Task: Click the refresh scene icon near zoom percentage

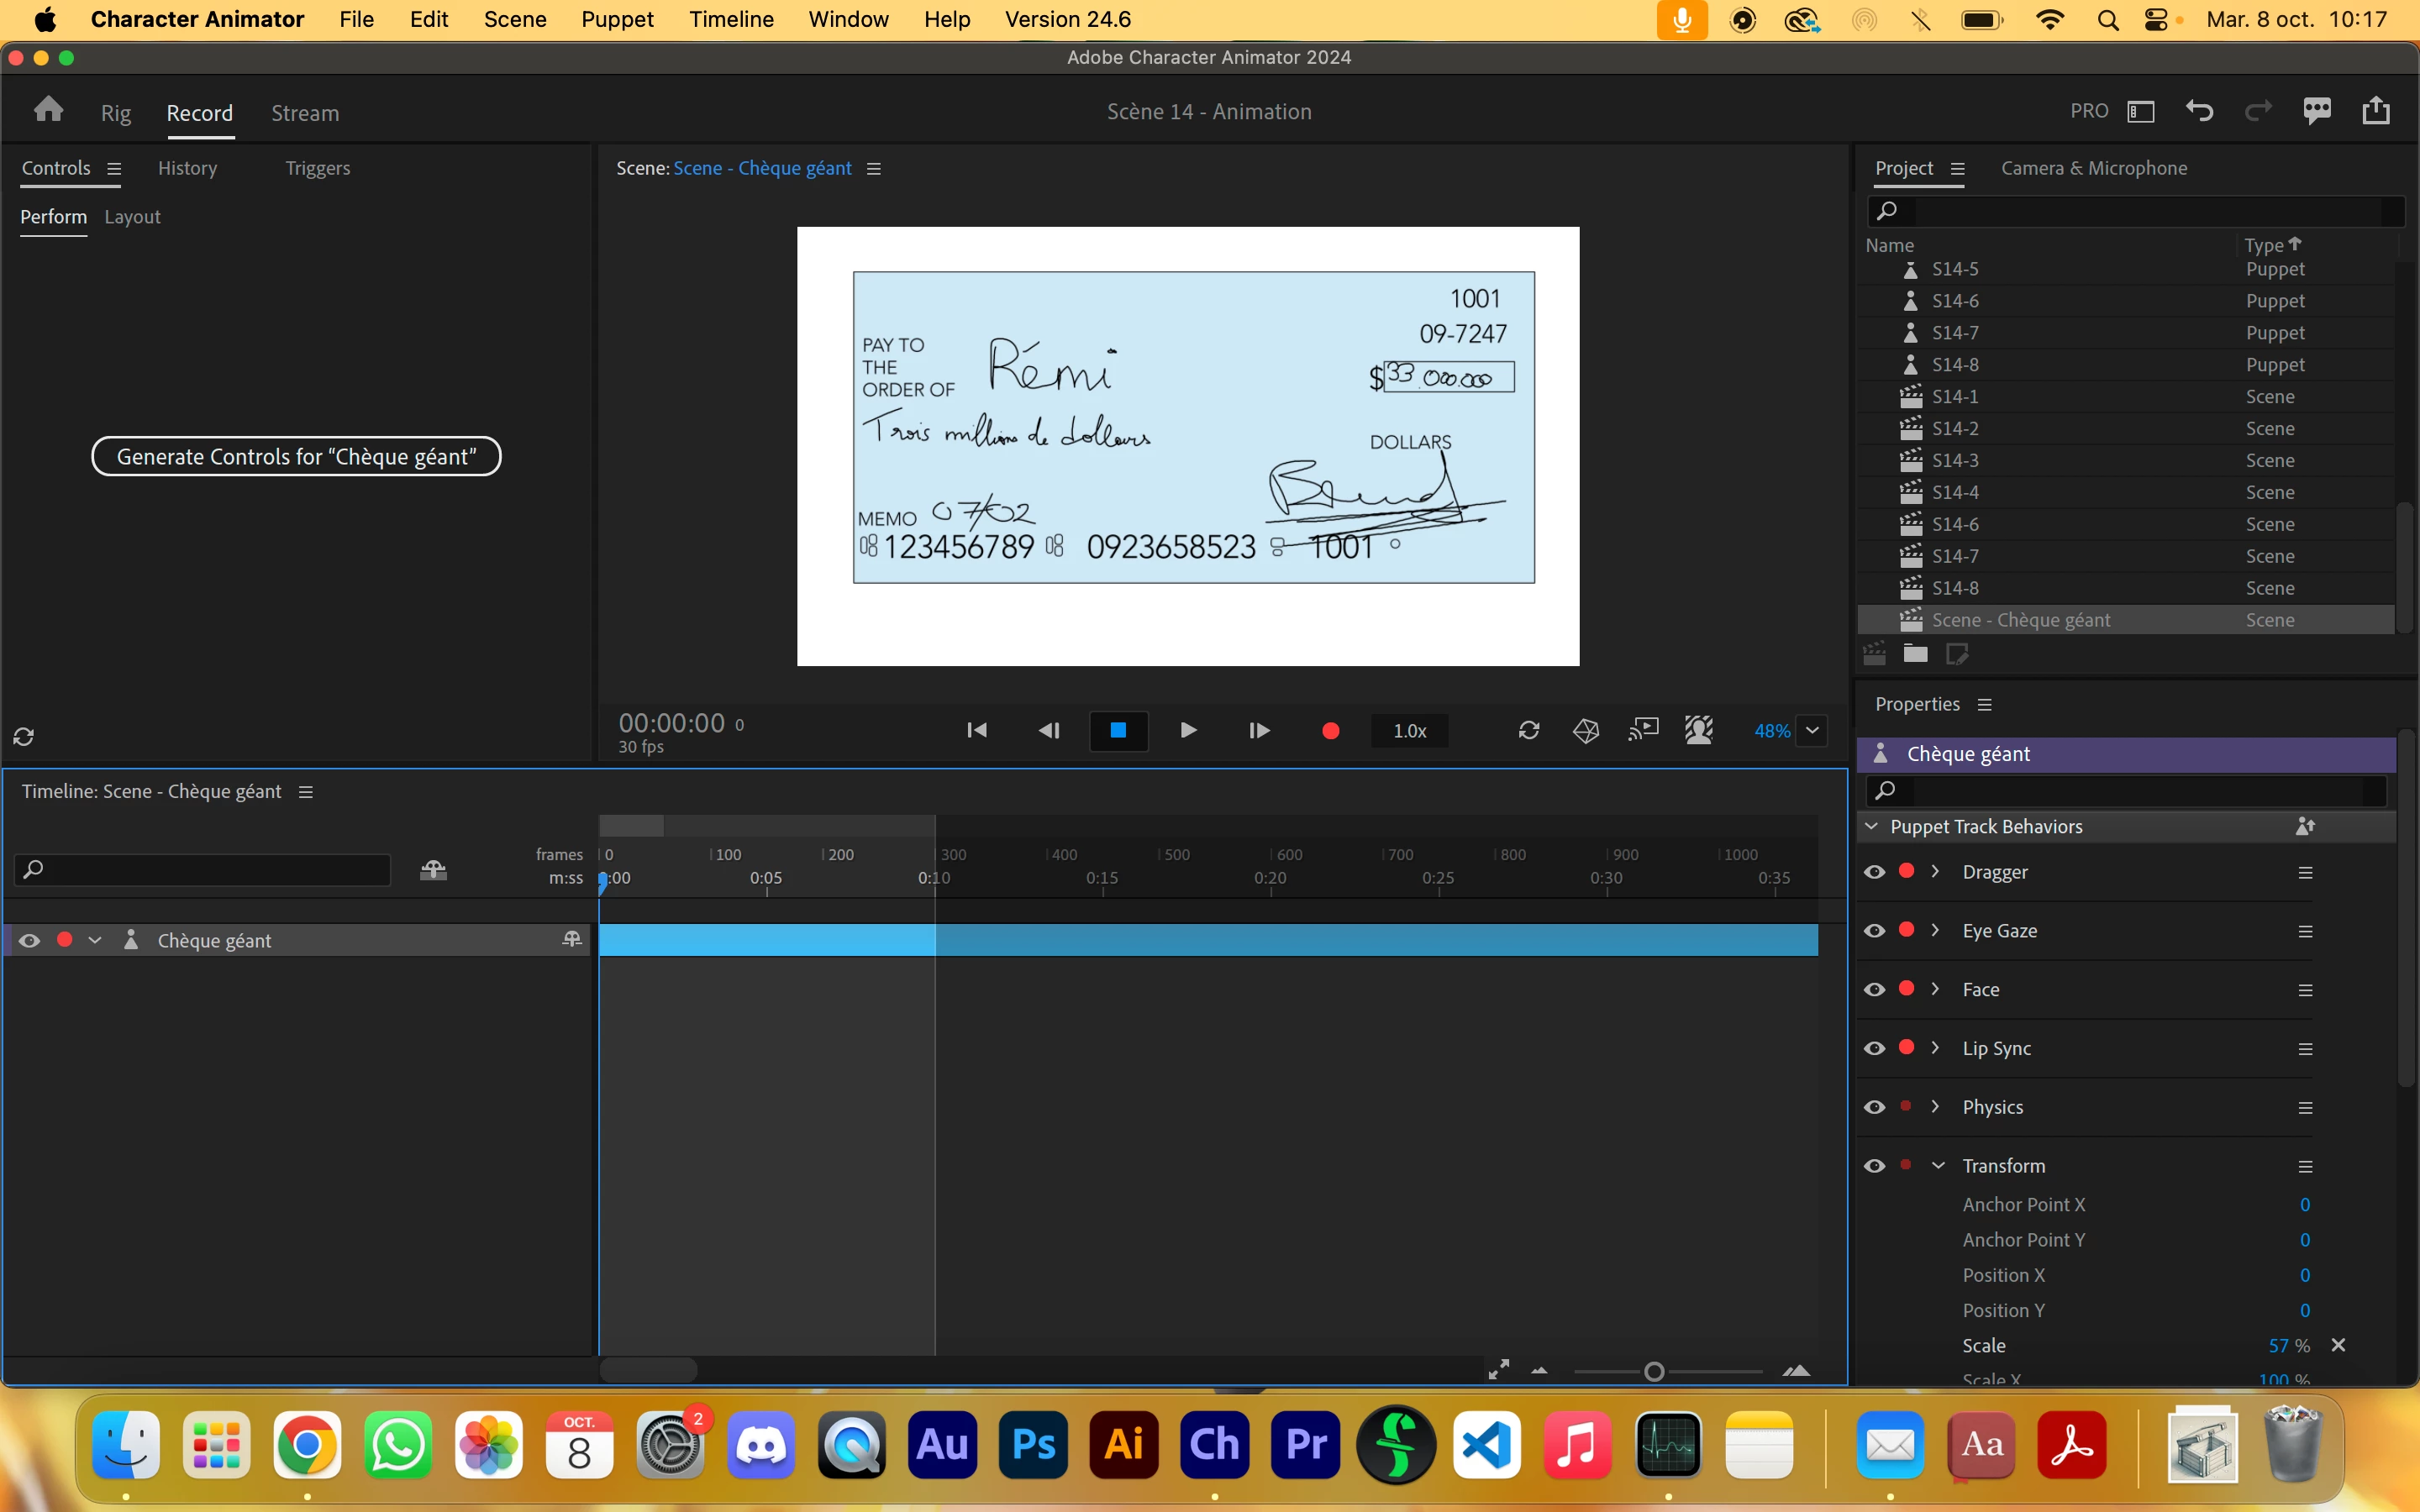Action: tap(1528, 731)
